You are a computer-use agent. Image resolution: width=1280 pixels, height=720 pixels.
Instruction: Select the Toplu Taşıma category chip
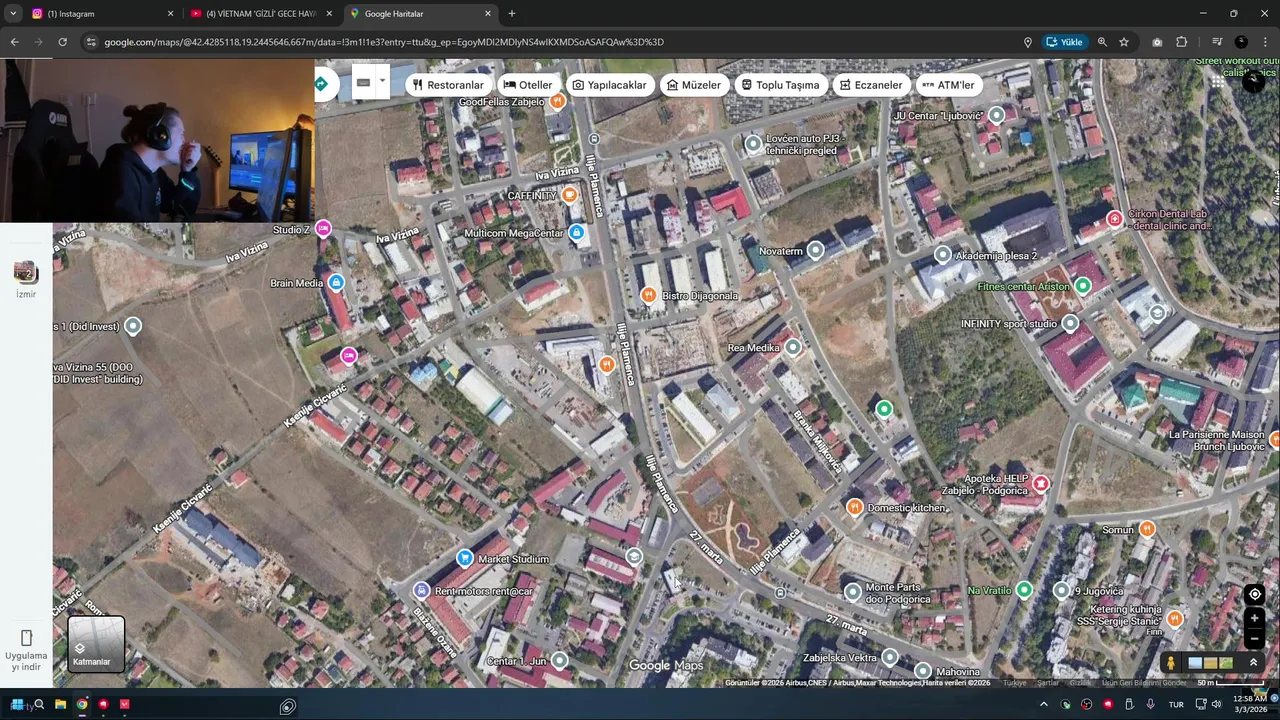pos(780,85)
